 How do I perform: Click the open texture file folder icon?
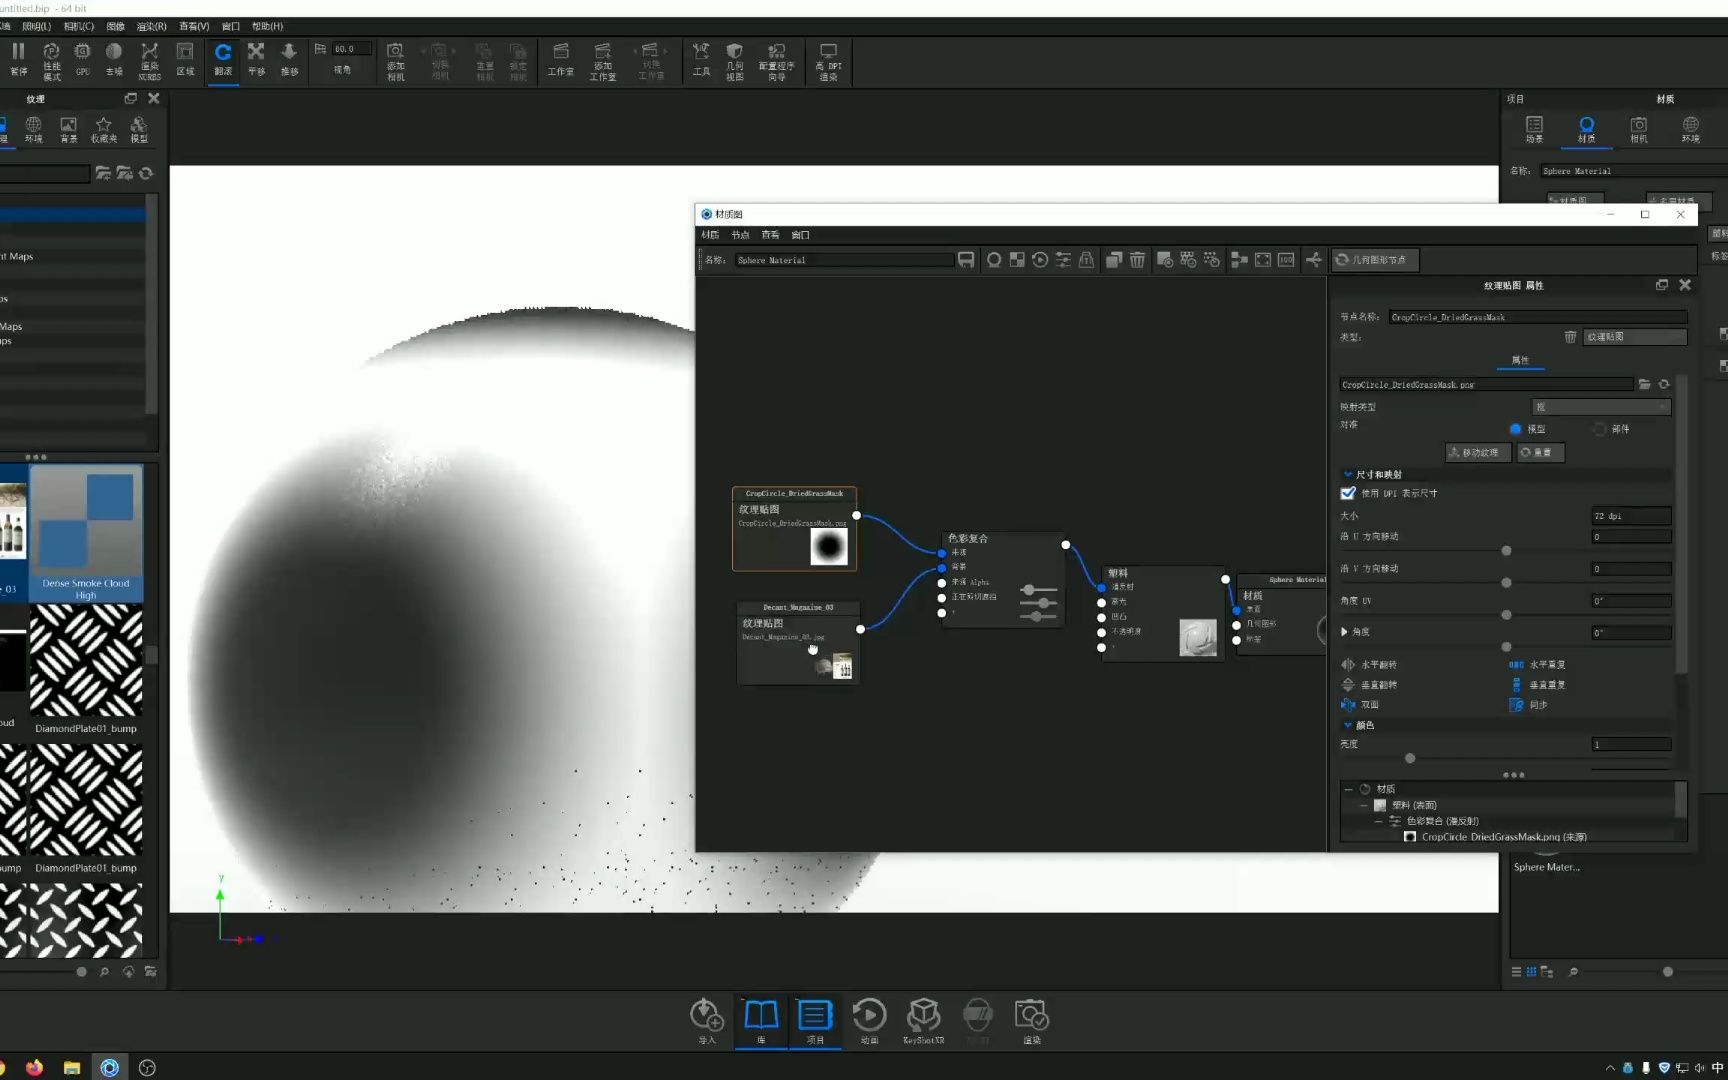coord(1644,384)
